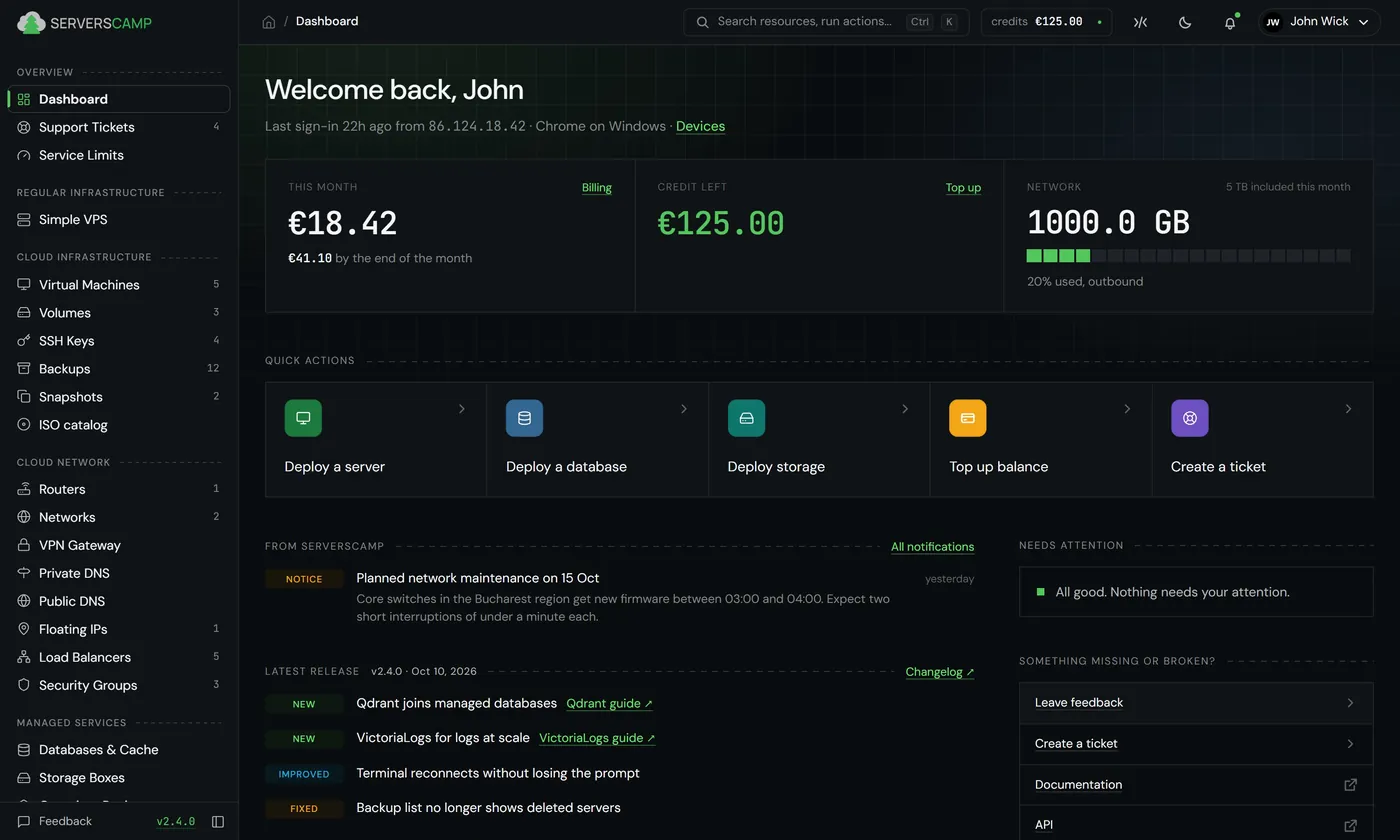
Task: Click the ServersCamp tree logo
Action: (31, 22)
